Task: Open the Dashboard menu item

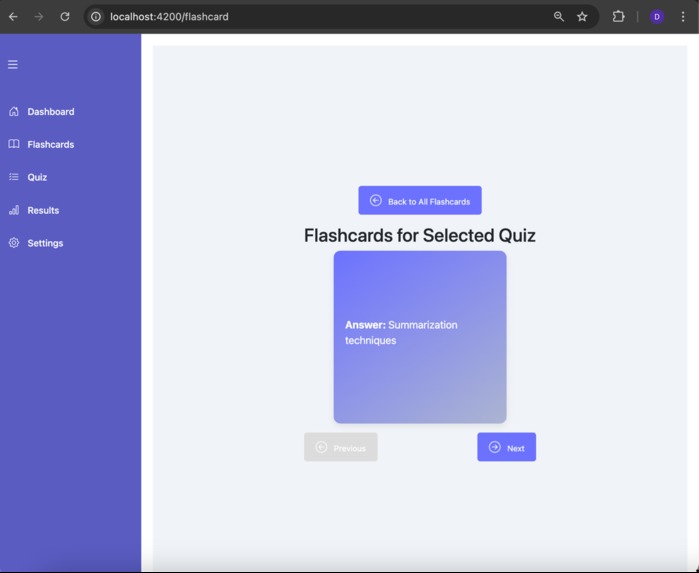Action: pos(51,111)
